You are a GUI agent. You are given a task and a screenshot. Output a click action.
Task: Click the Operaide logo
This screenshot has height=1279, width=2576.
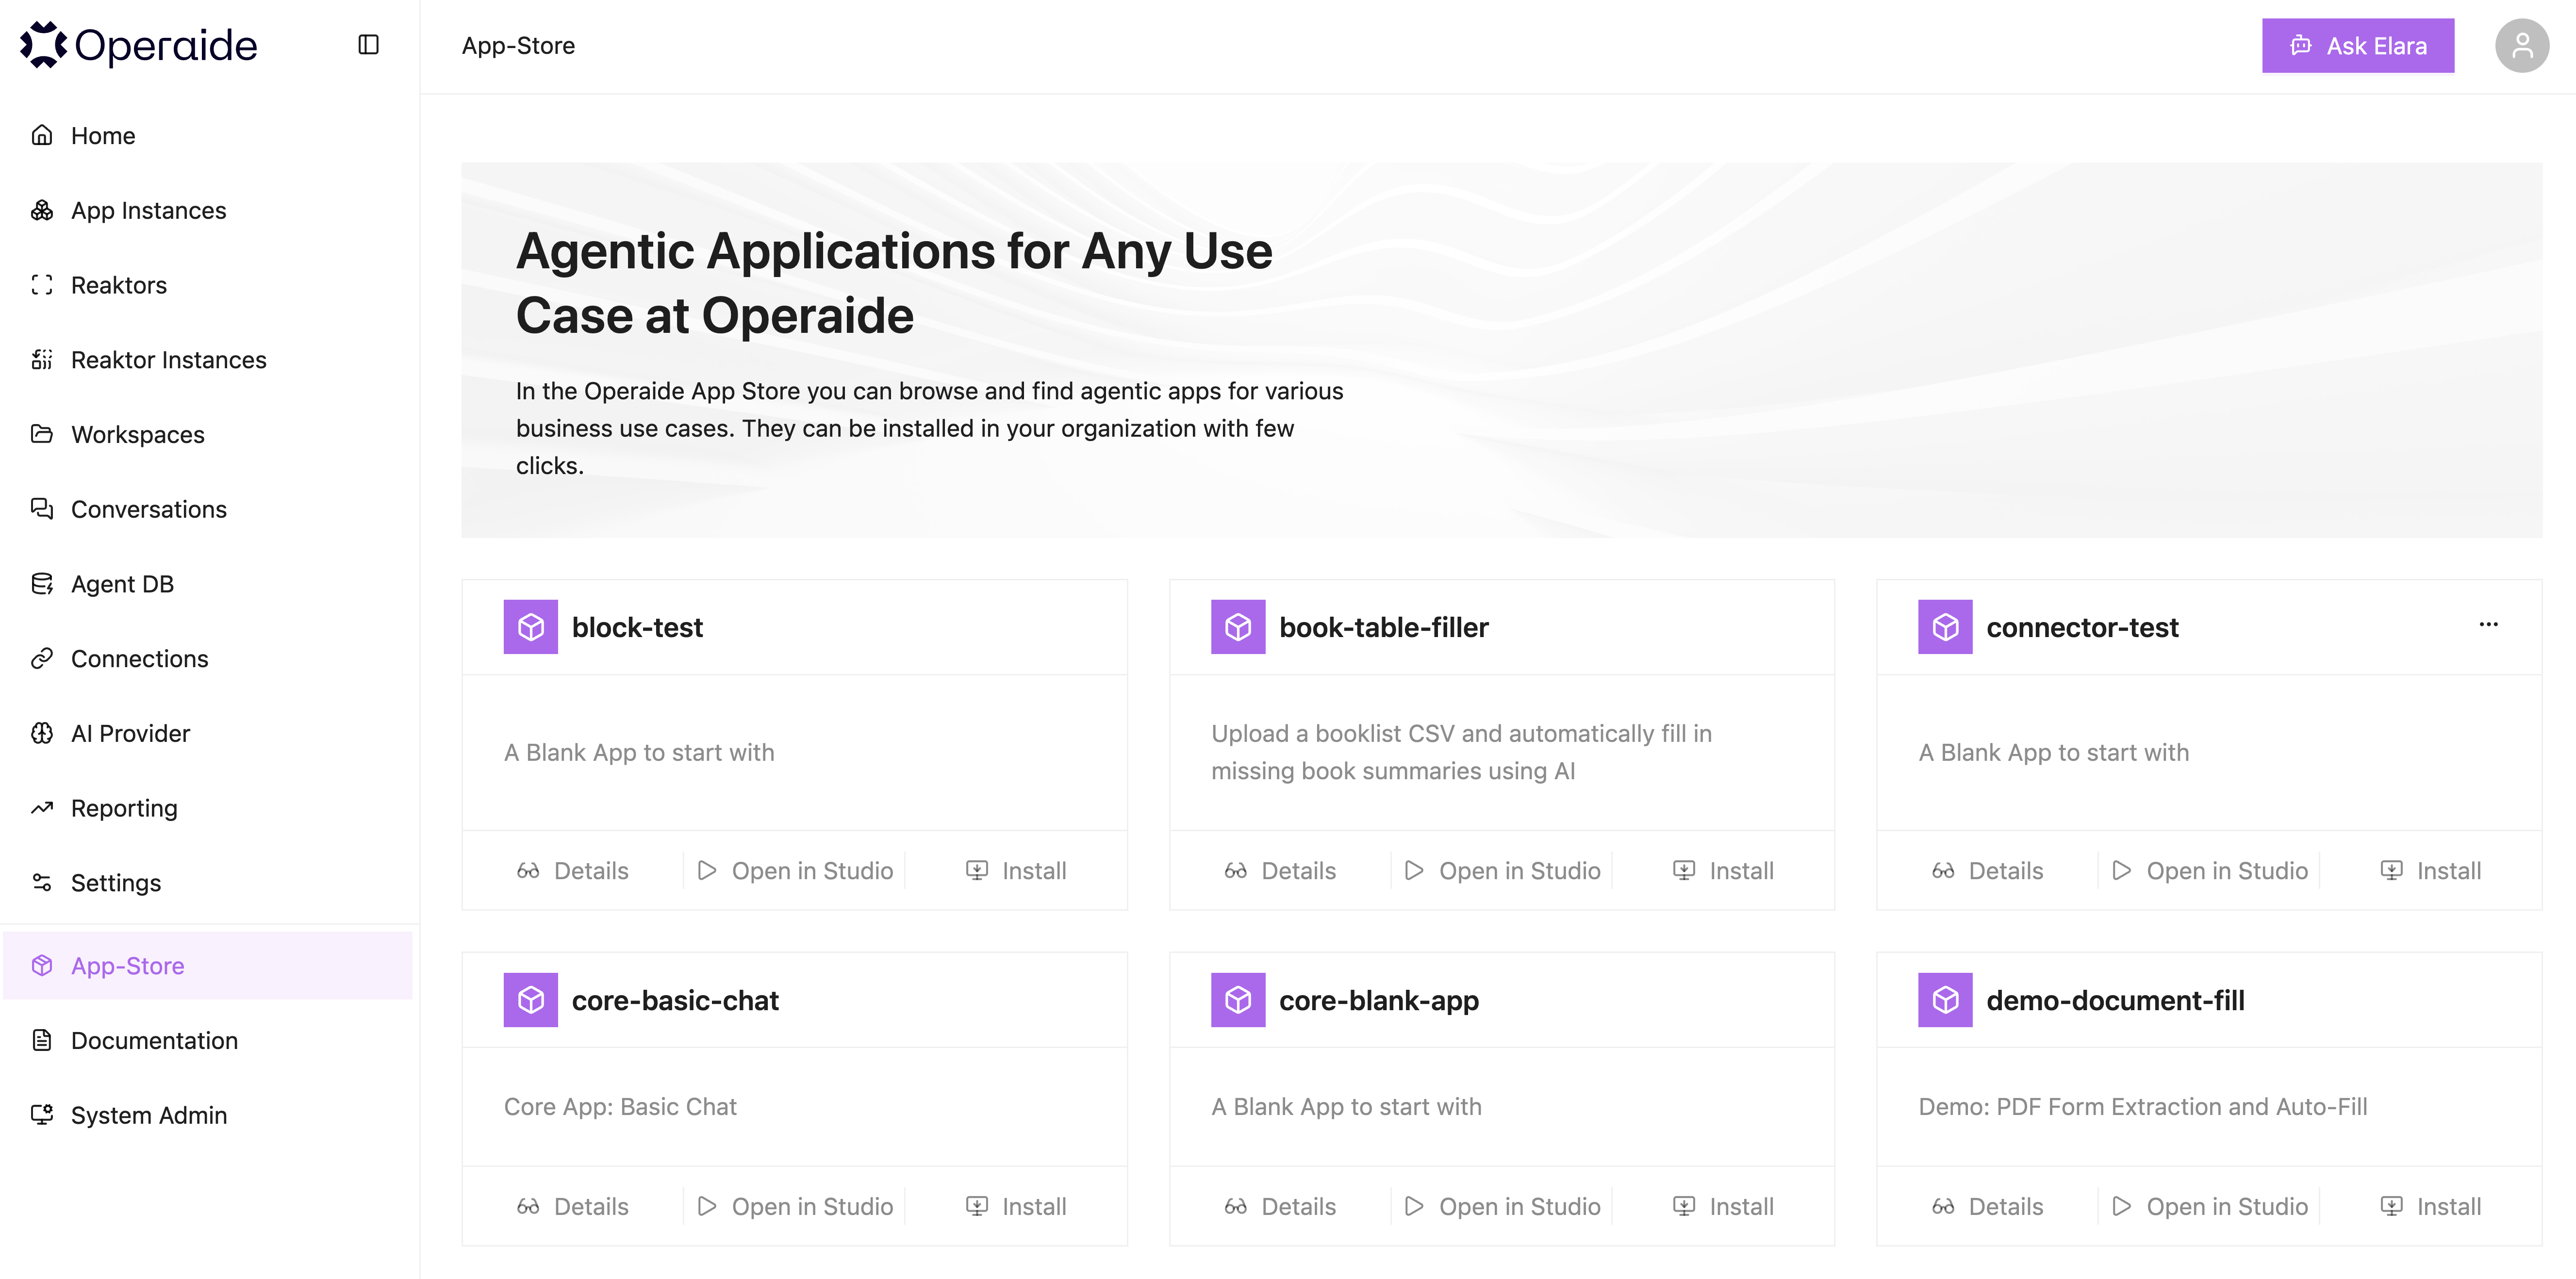(139, 45)
